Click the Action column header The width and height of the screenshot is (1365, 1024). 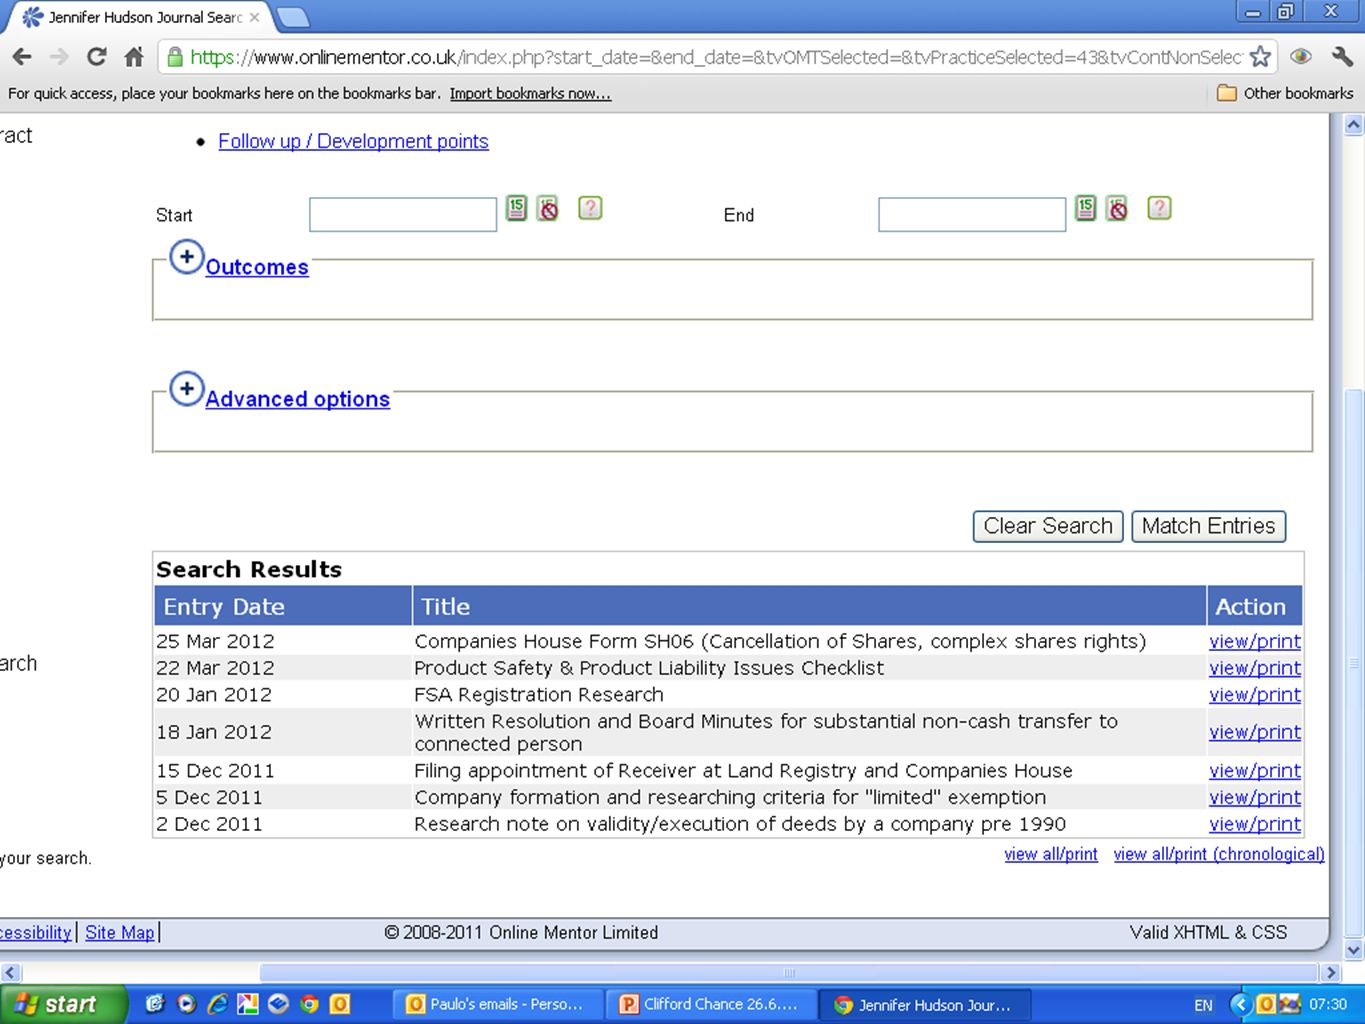pyautogui.click(x=1254, y=606)
